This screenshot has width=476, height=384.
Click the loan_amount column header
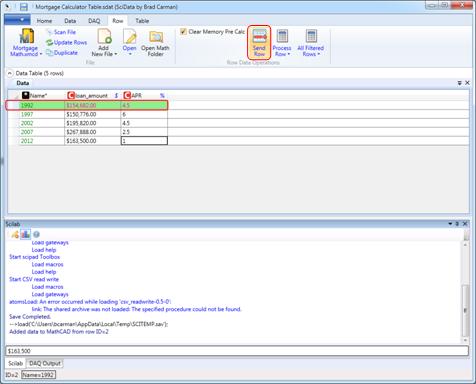pos(92,96)
